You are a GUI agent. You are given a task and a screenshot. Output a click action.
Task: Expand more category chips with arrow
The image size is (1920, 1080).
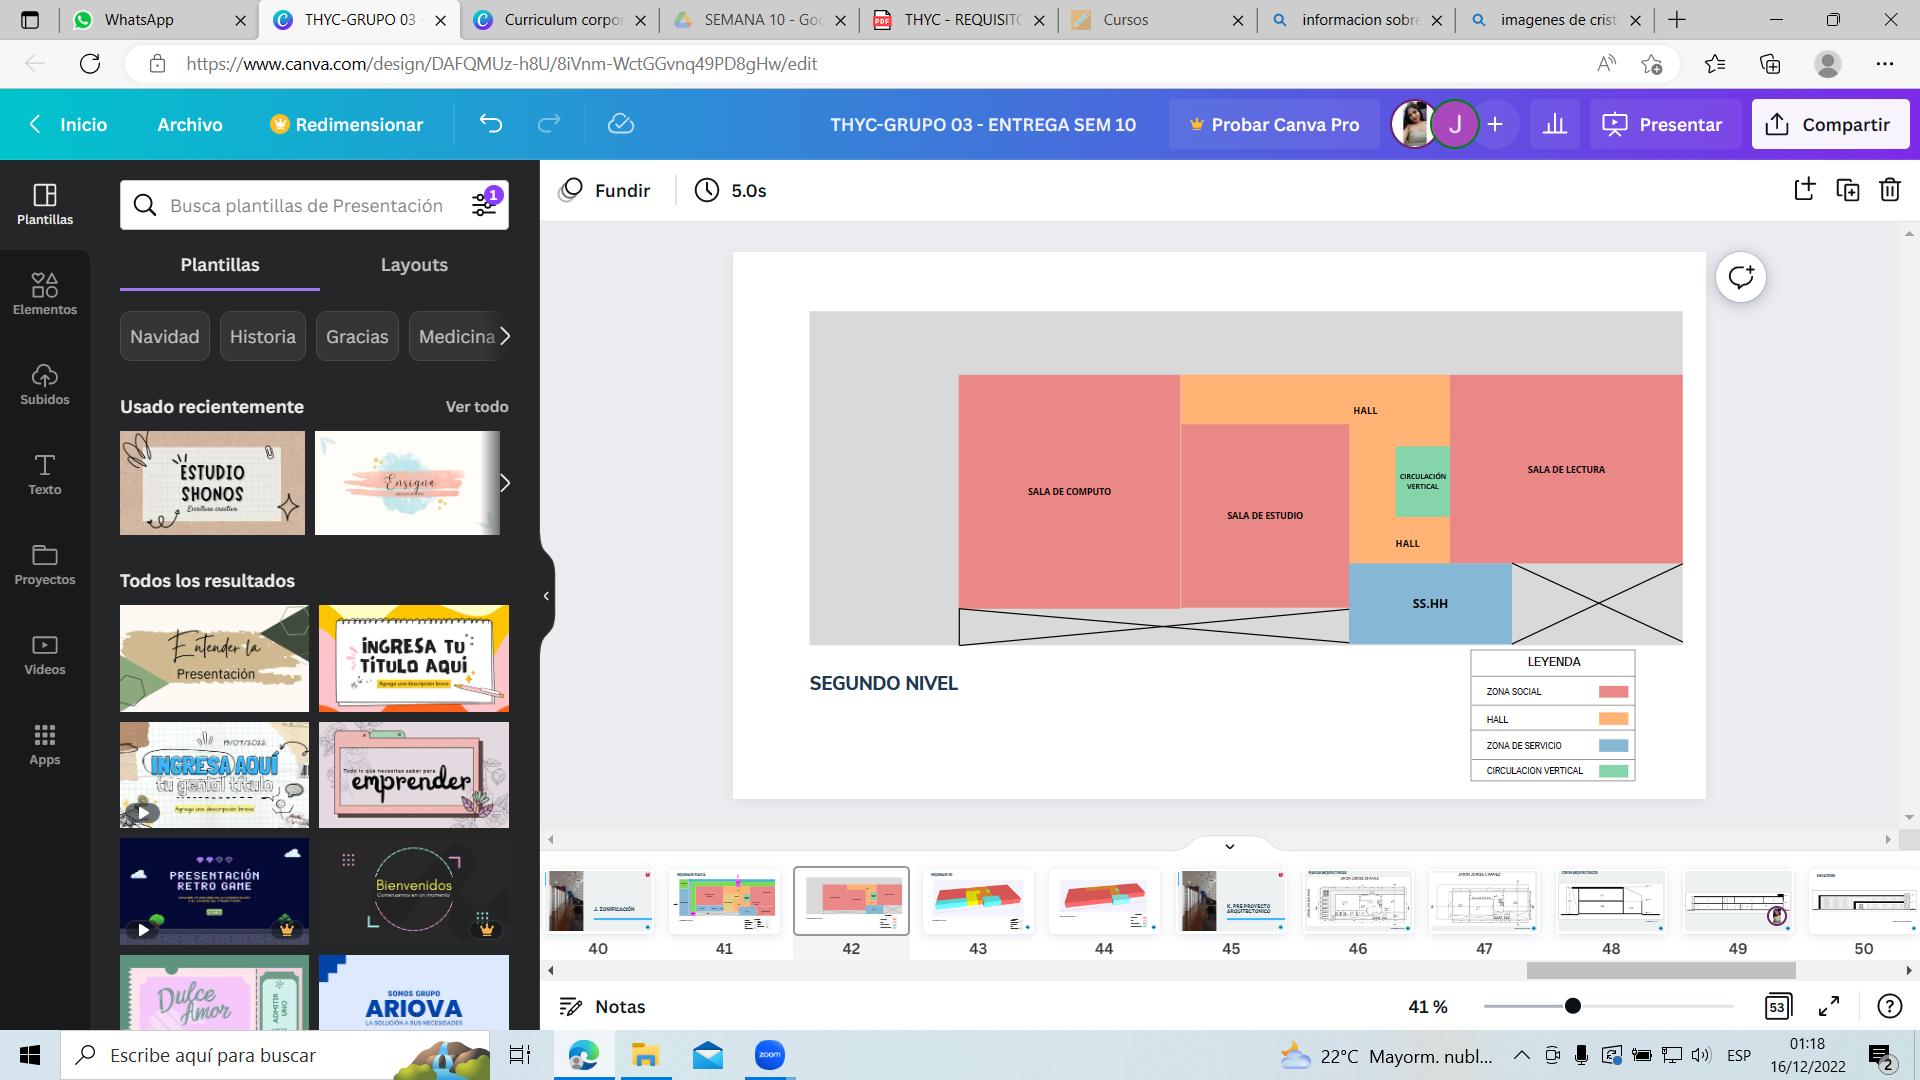pyautogui.click(x=505, y=336)
